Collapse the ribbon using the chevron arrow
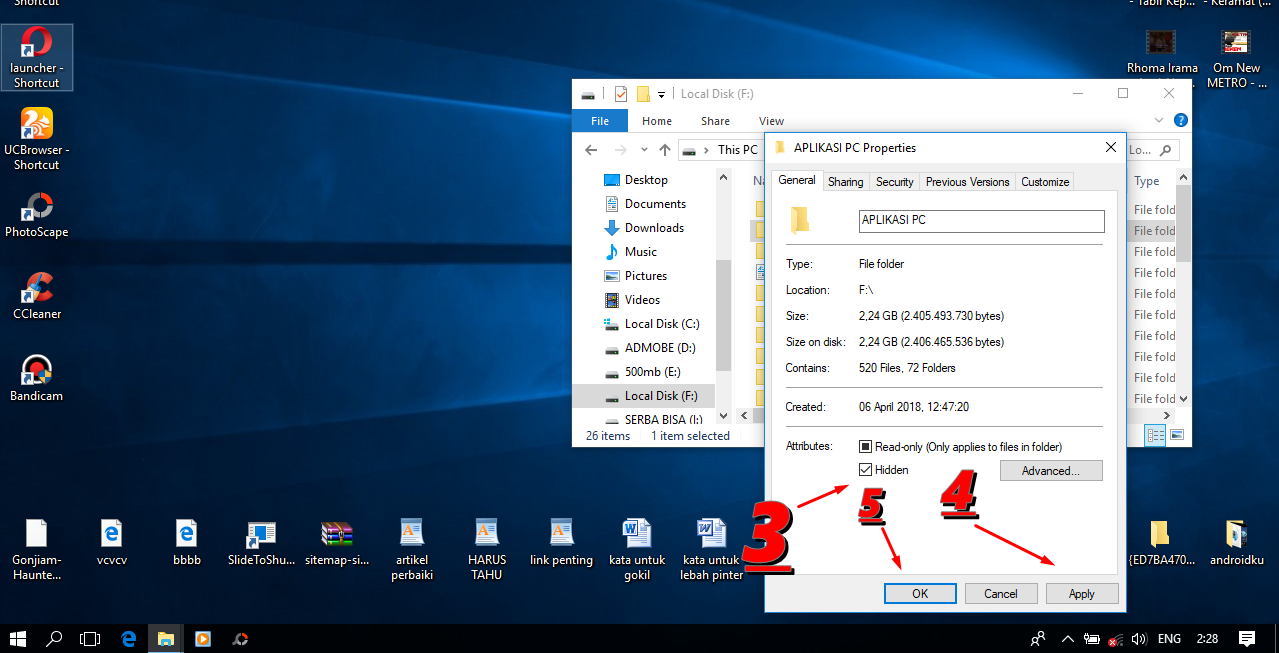 tap(1158, 119)
